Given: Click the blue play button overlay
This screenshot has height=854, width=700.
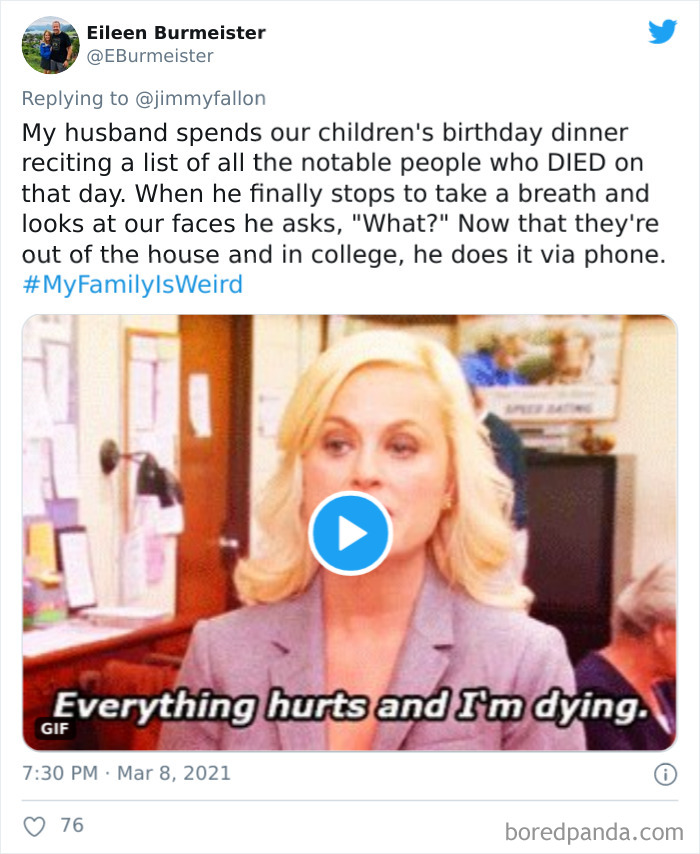Looking at the screenshot, I should [x=349, y=533].
